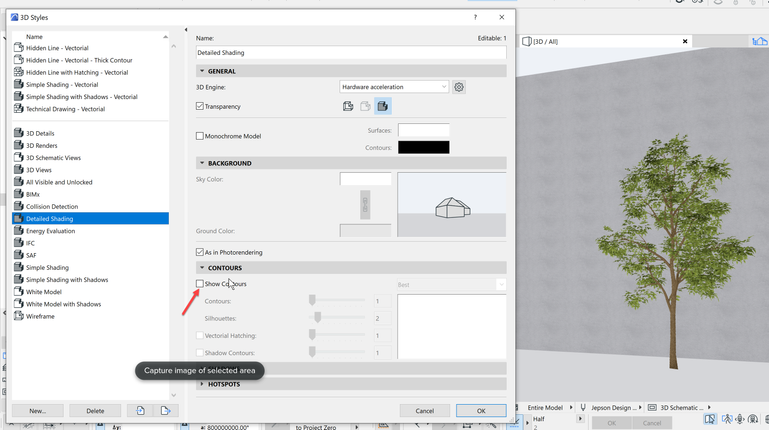
Task: Toggle As in Photorendering checkbox
Action: pos(200,252)
